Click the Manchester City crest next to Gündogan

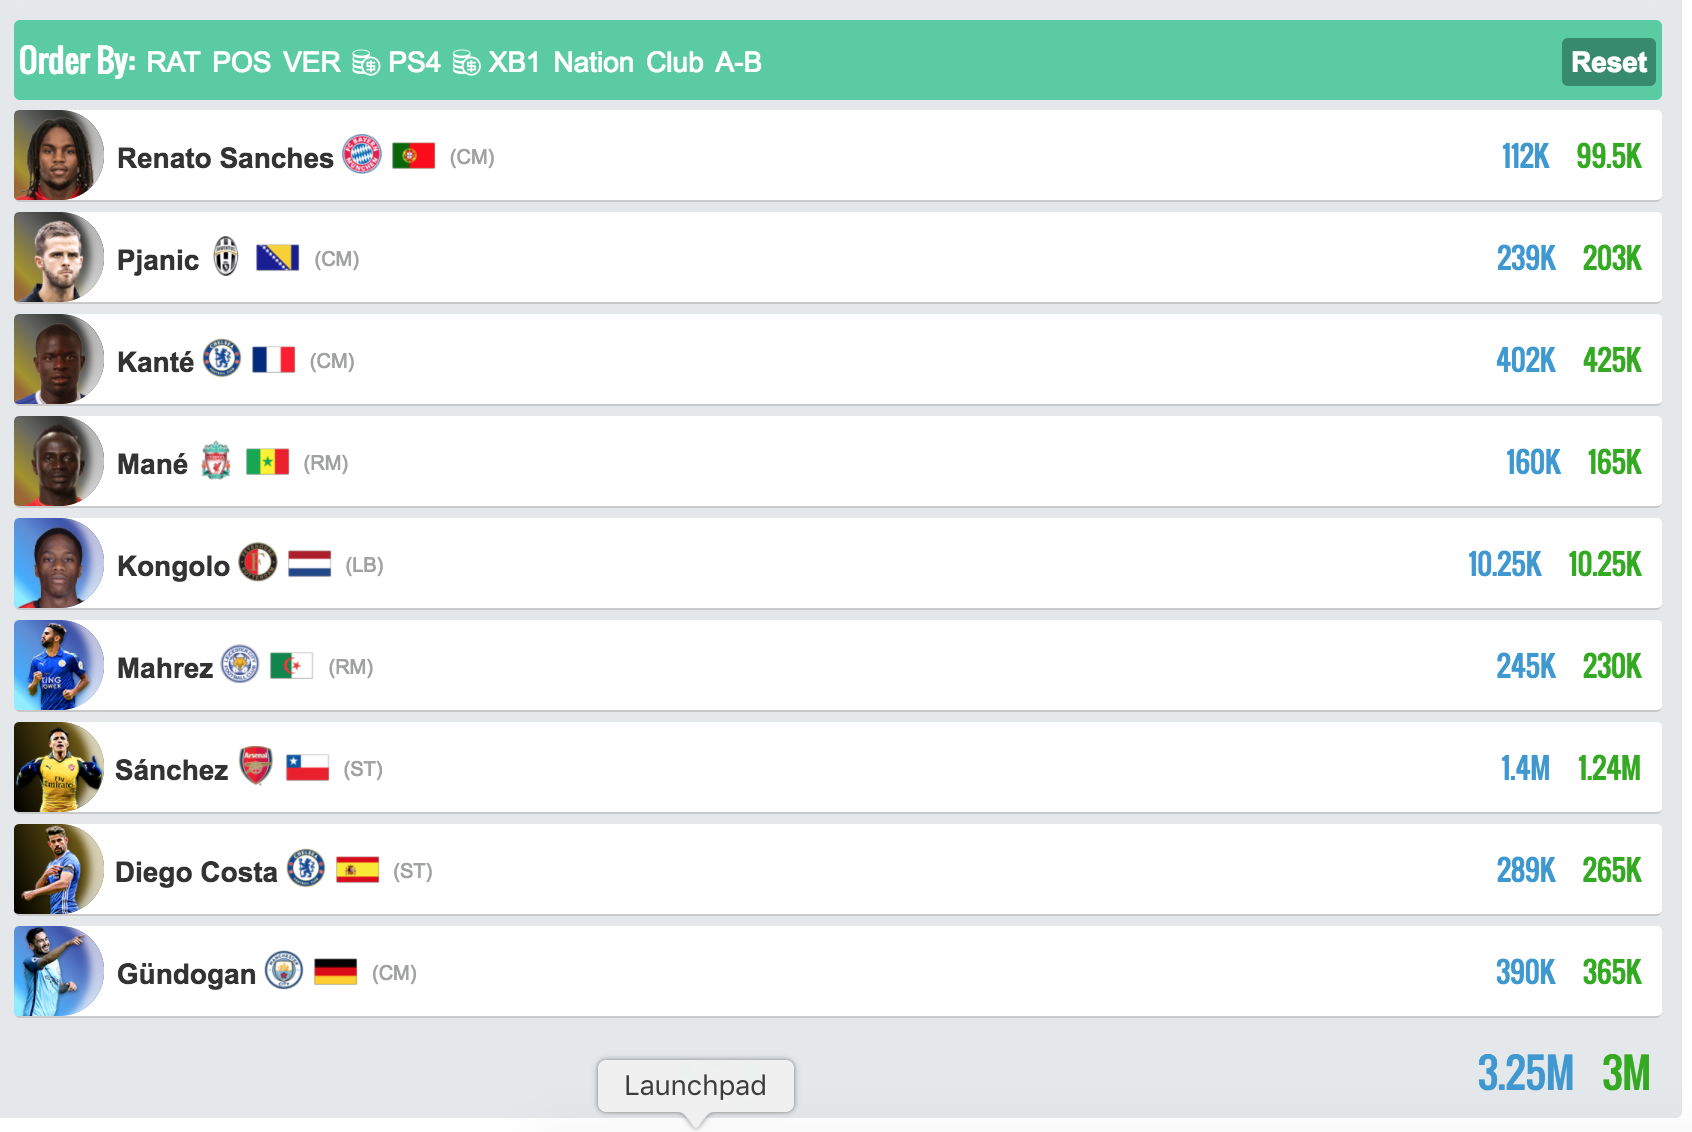click(284, 970)
